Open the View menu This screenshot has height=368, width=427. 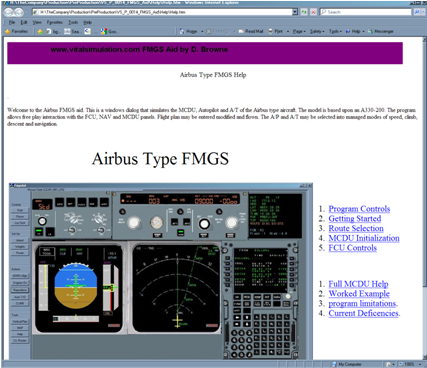coord(37,22)
